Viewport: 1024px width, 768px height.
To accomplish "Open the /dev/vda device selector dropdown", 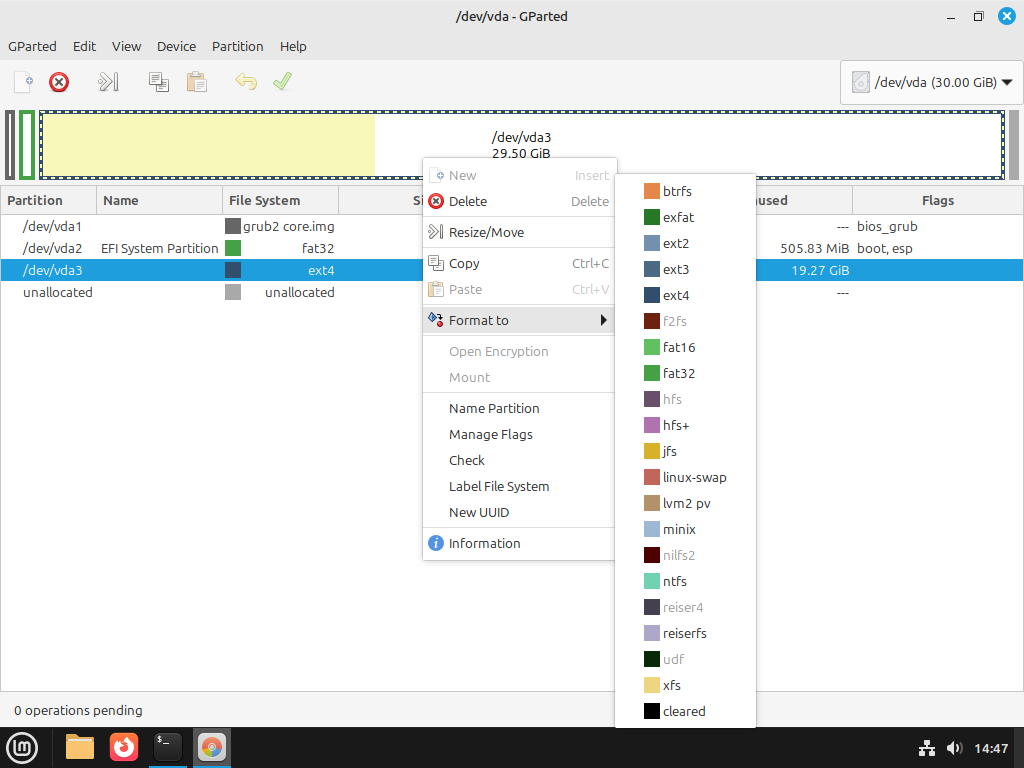I will click(x=932, y=83).
